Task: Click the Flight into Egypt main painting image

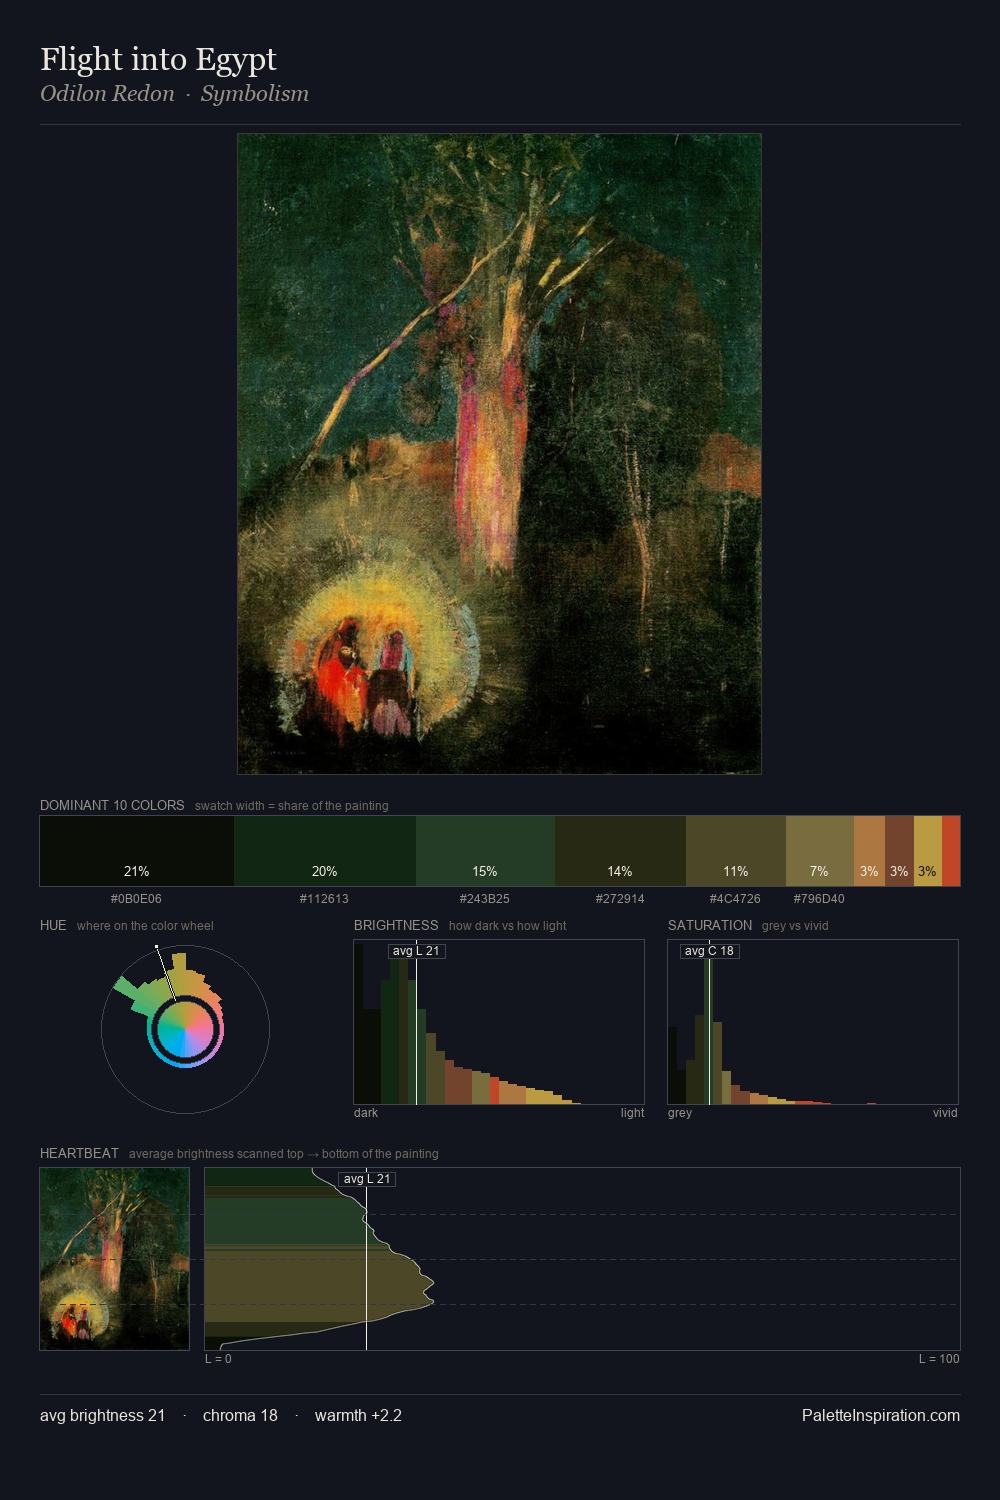Action: [x=499, y=454]
